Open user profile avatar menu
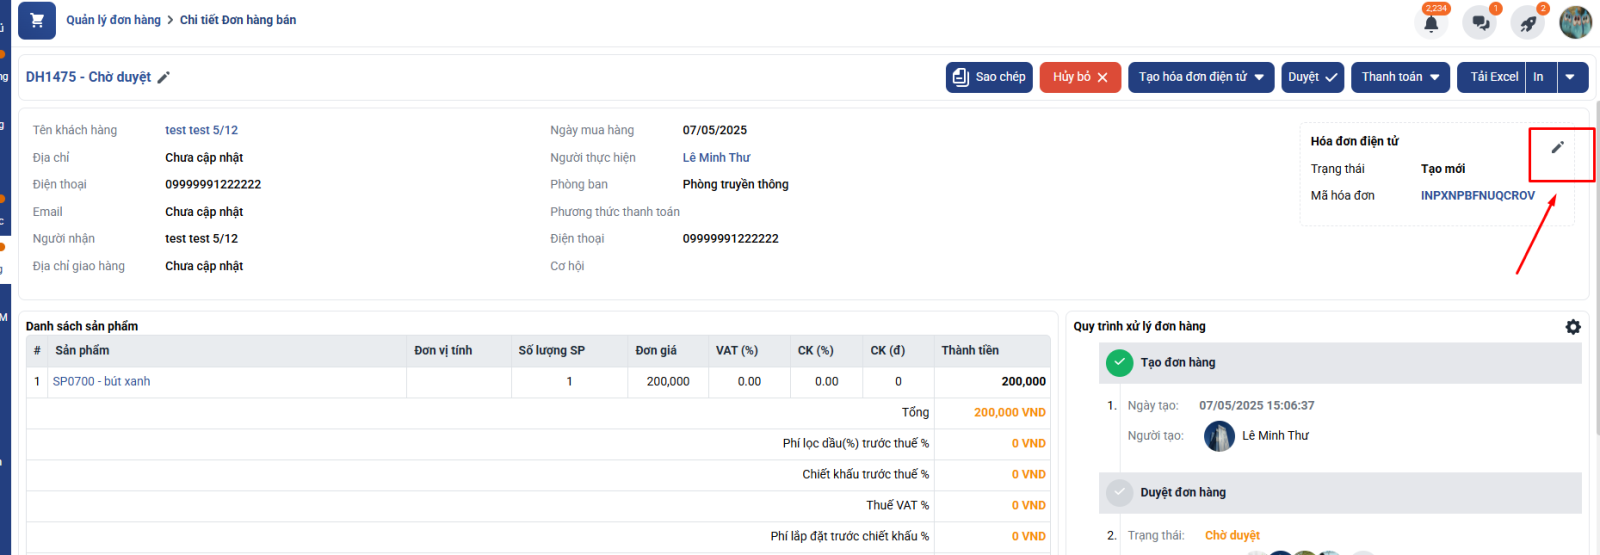 (1575, 22)
